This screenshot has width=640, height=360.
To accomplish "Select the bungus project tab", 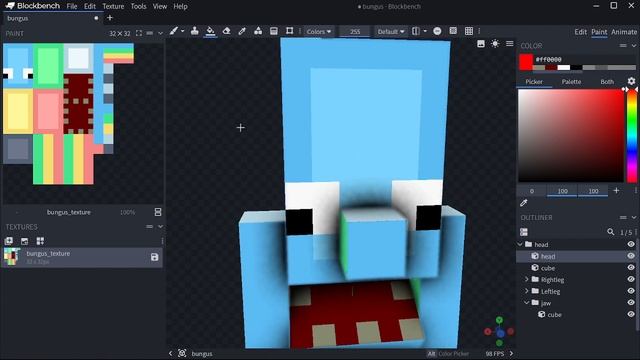I will pyautogui.click(x=53, y=18).
